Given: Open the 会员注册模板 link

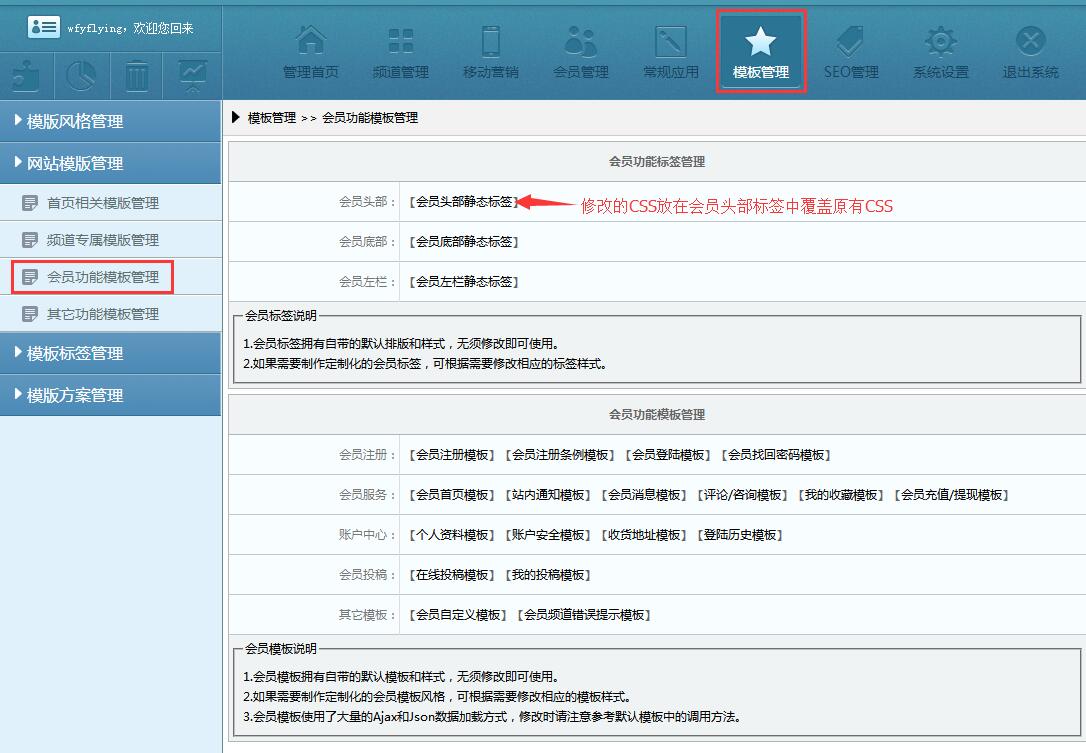Looking at the screenshot, I should 452,455.
